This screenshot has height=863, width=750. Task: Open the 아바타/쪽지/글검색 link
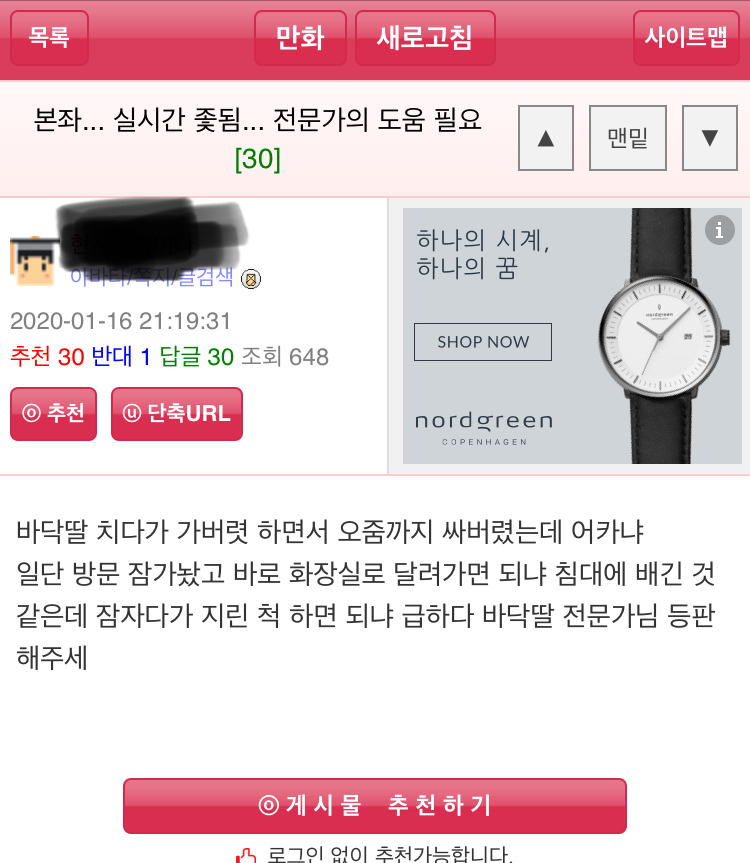click(x=152, y=277)
